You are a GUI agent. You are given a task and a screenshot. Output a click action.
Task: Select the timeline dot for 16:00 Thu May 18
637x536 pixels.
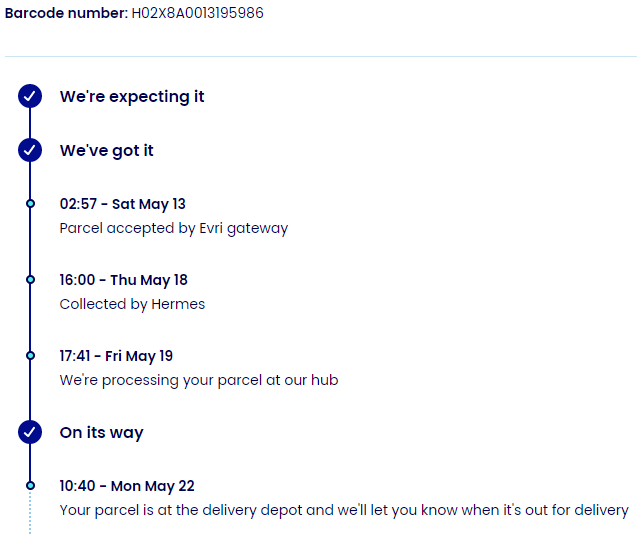tap(30, 280)
